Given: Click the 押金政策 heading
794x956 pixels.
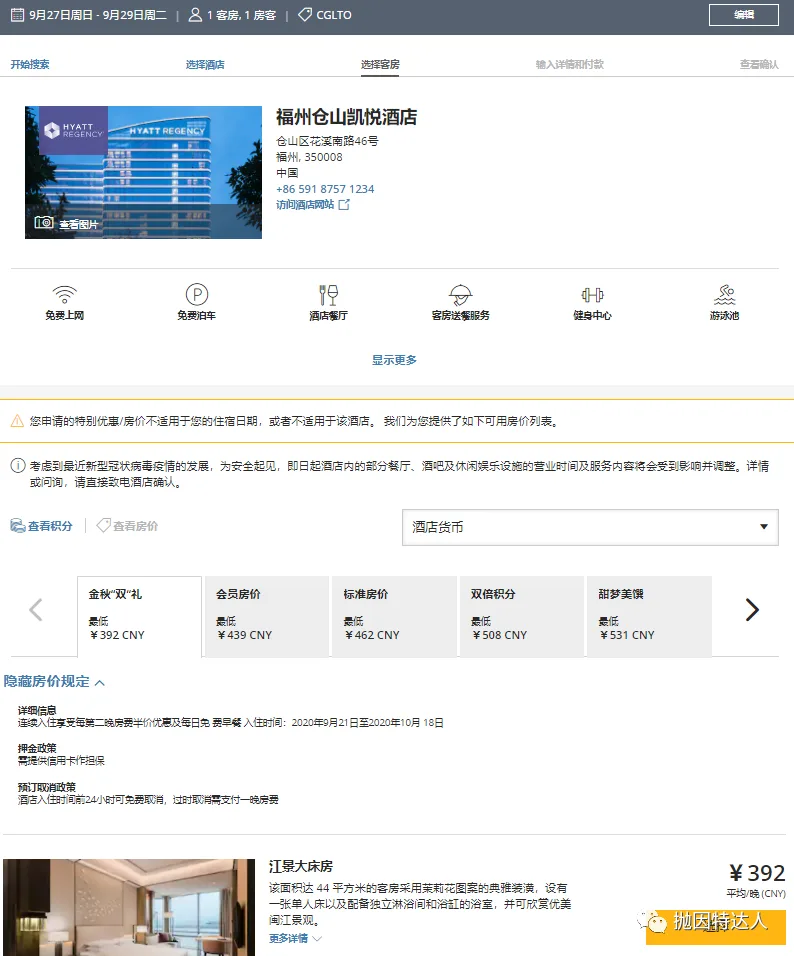Looking at the screenshot, I should pos(37,747).
